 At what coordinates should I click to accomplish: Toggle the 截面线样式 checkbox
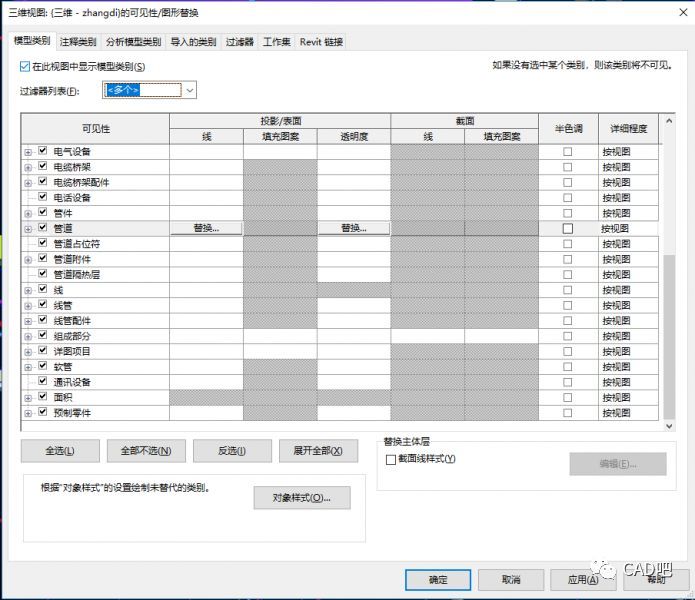tap(391, 460)
